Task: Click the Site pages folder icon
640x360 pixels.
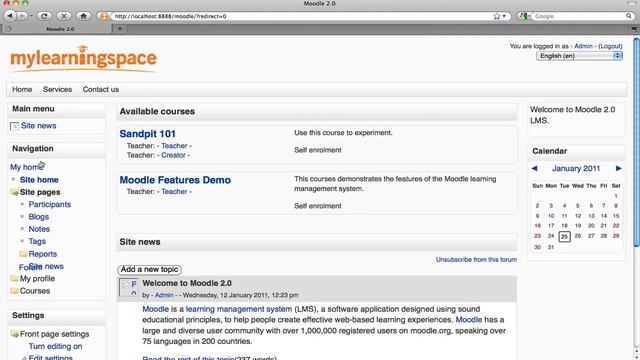Action: [15, 192]
